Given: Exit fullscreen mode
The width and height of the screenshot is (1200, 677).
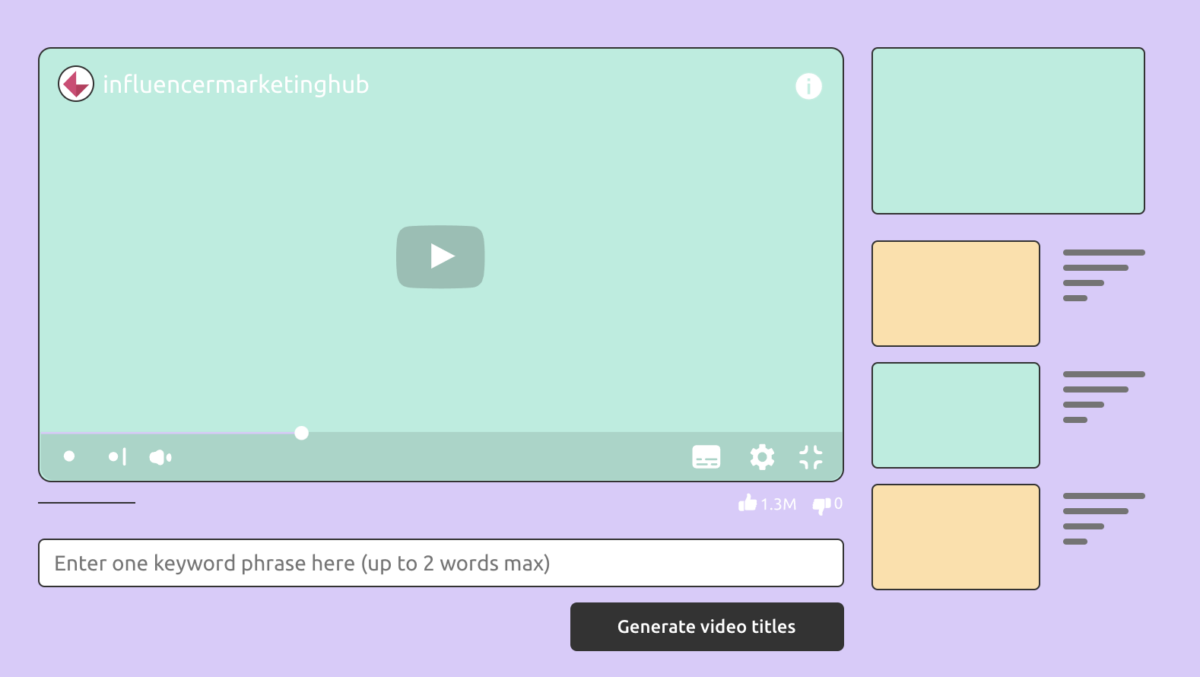Looking at the screenshot, I should pyautogui.click(x=810, y=456).
